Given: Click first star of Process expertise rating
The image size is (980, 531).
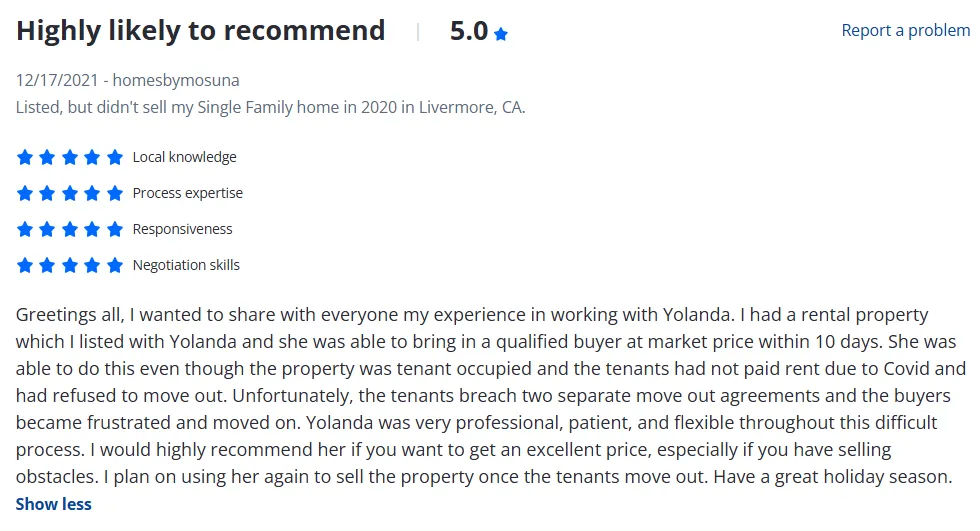Looking at the screenshot, I should [x=25, y=193].
